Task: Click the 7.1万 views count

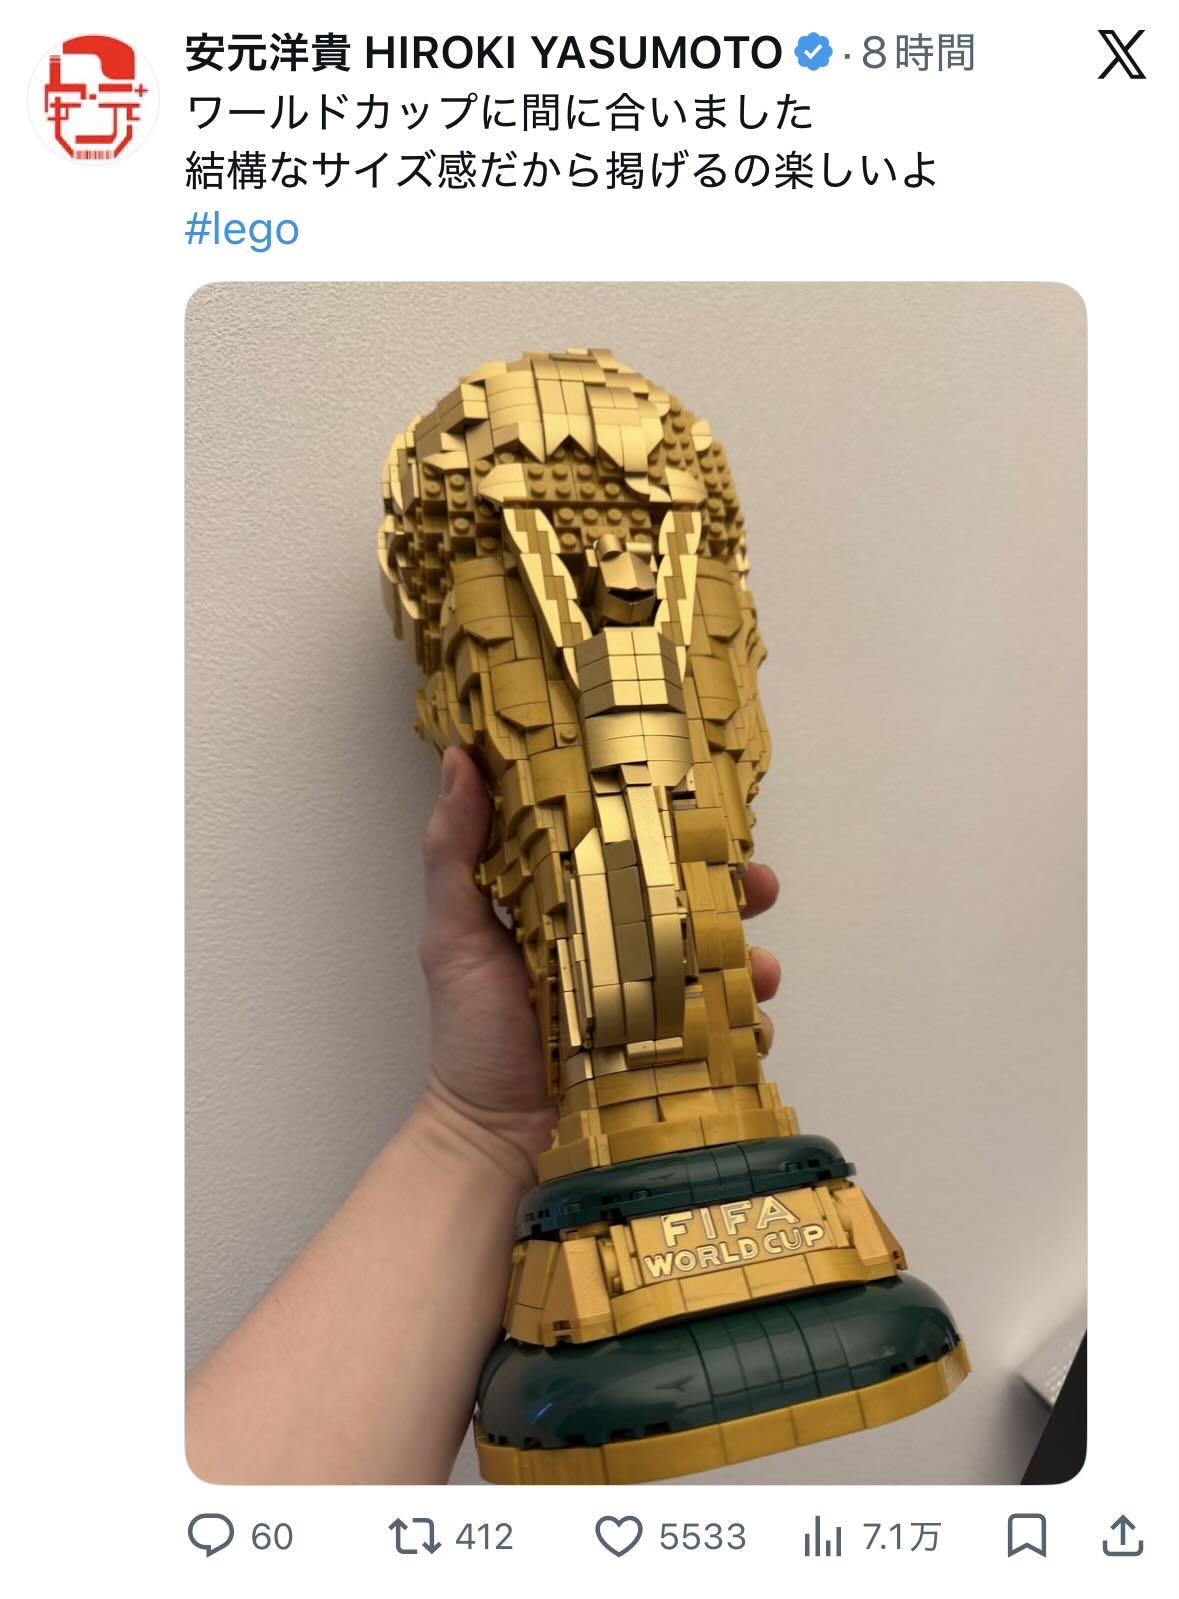Action: tap(901, 1537)
